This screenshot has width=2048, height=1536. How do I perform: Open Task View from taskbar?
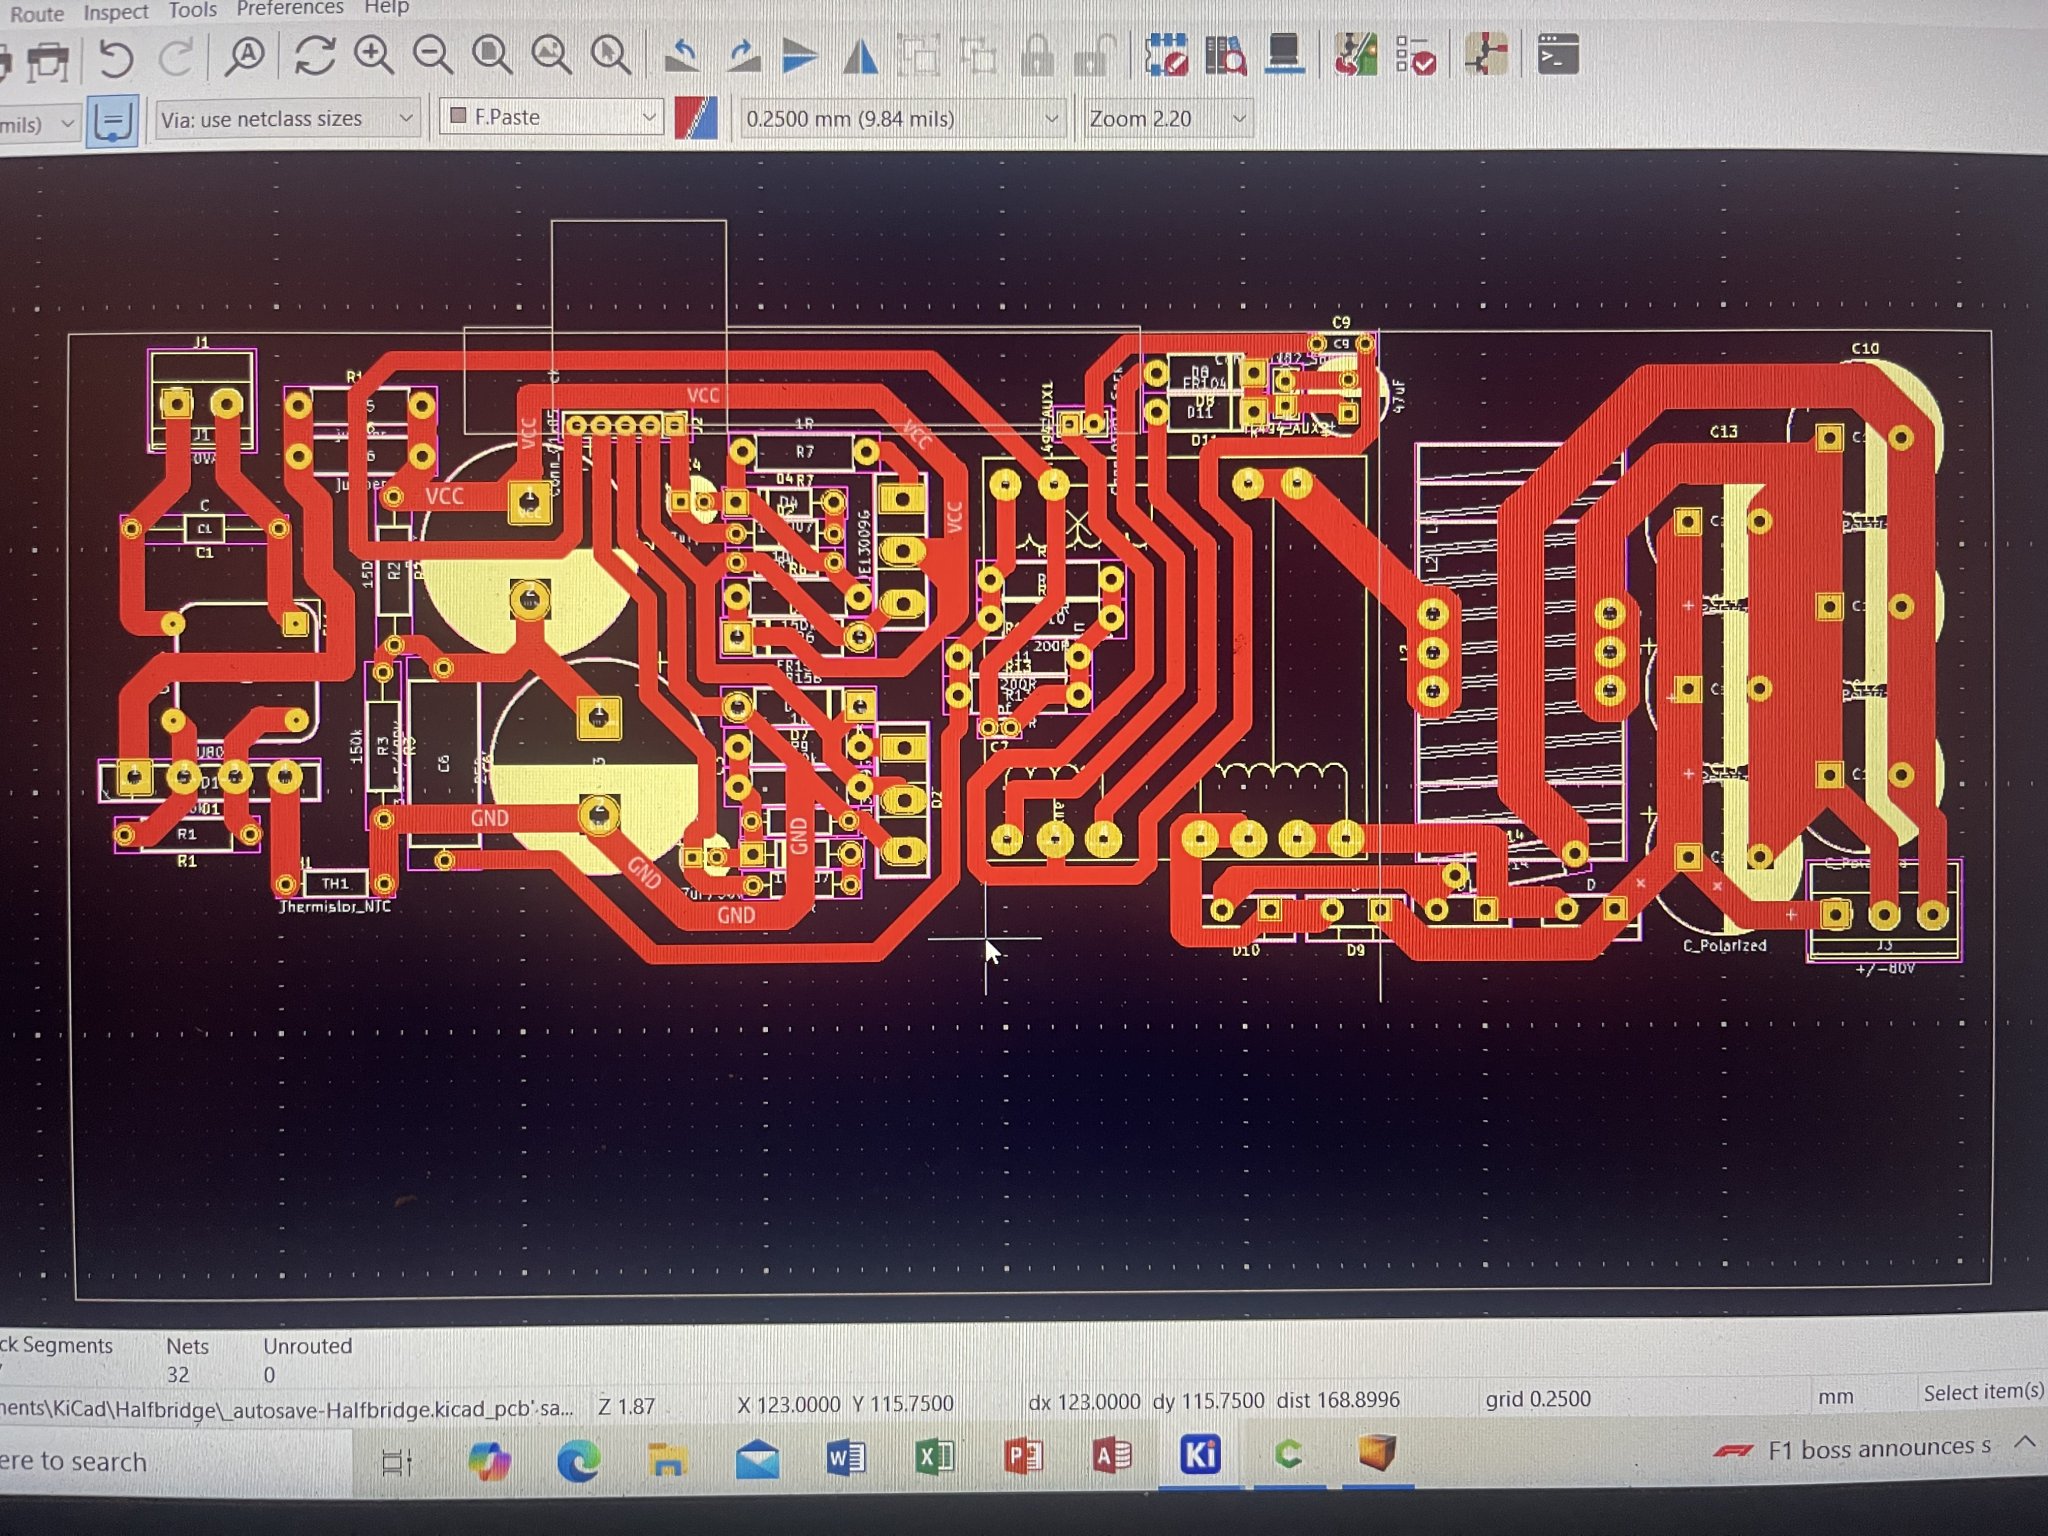(397, 1462)
